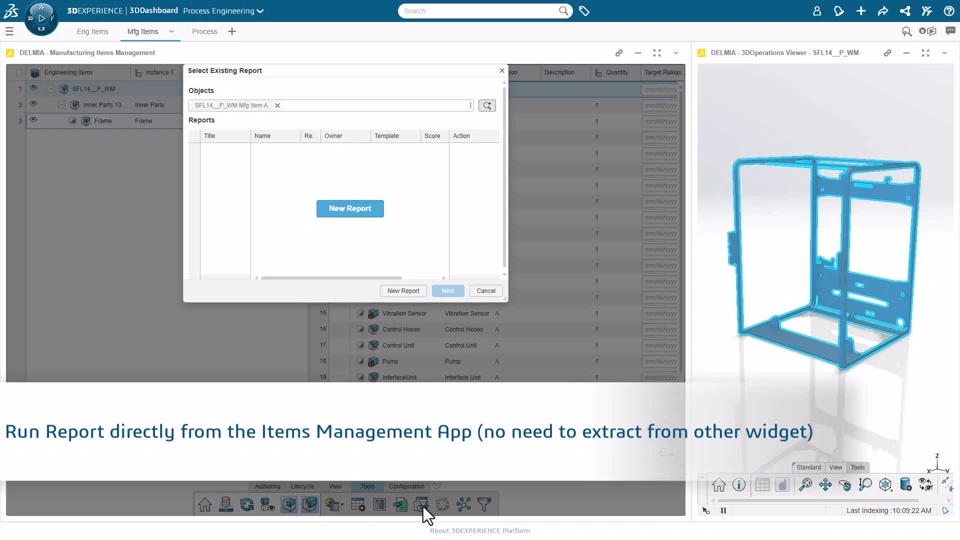Select the Pan arrows tool in viewer
Viewport: 960px width, 540px height.
pos(825,485)
